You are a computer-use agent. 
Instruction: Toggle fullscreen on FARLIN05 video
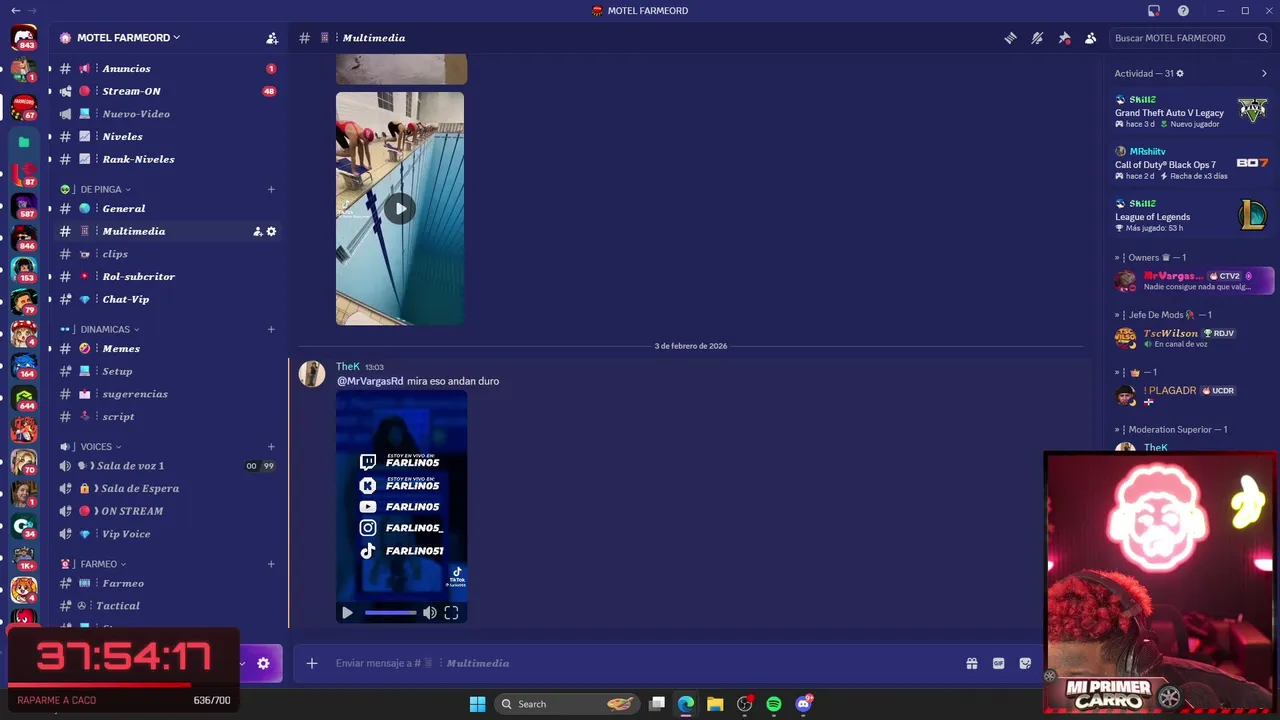(451, 613)
